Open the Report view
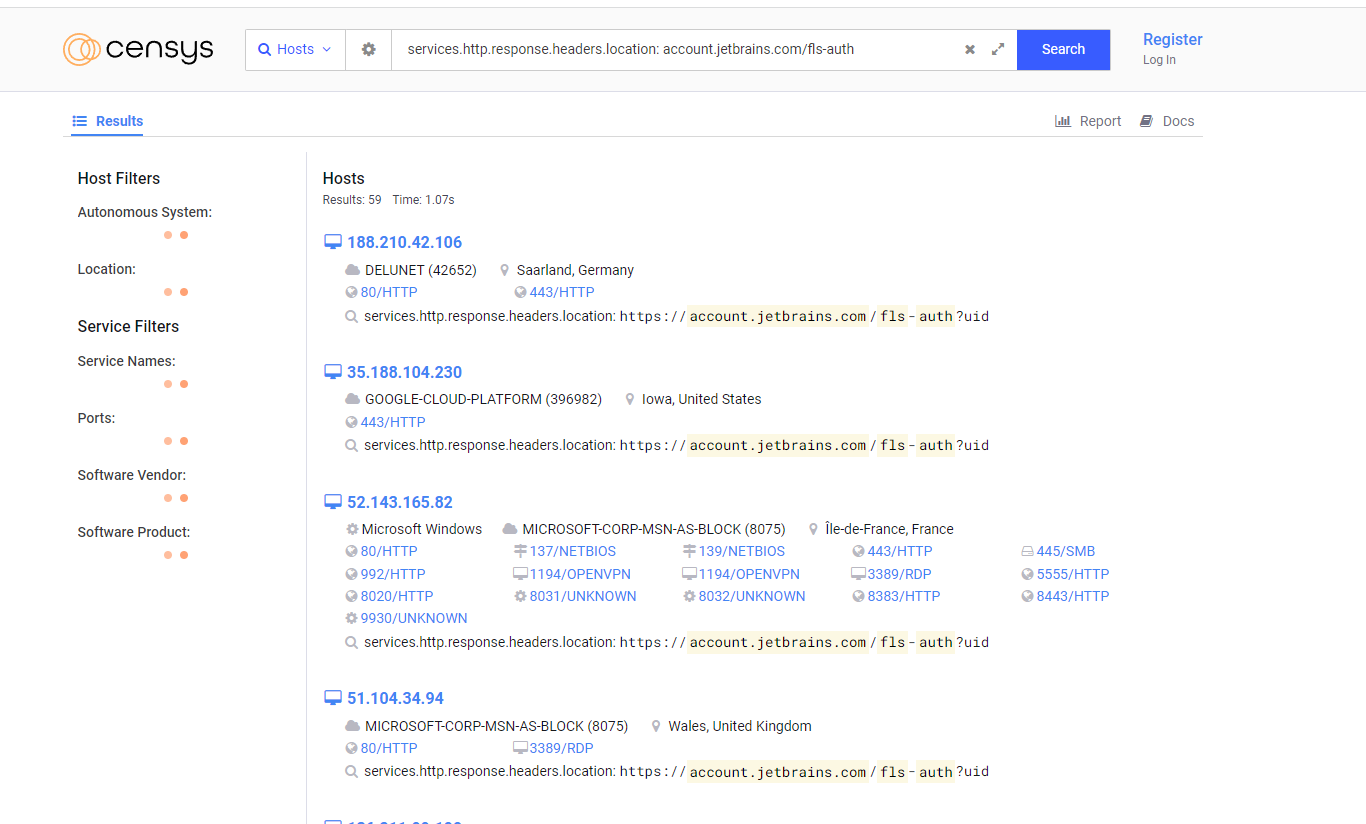Image resolution: width=1366 pixels, height=824 pixels. (1088, 121)
